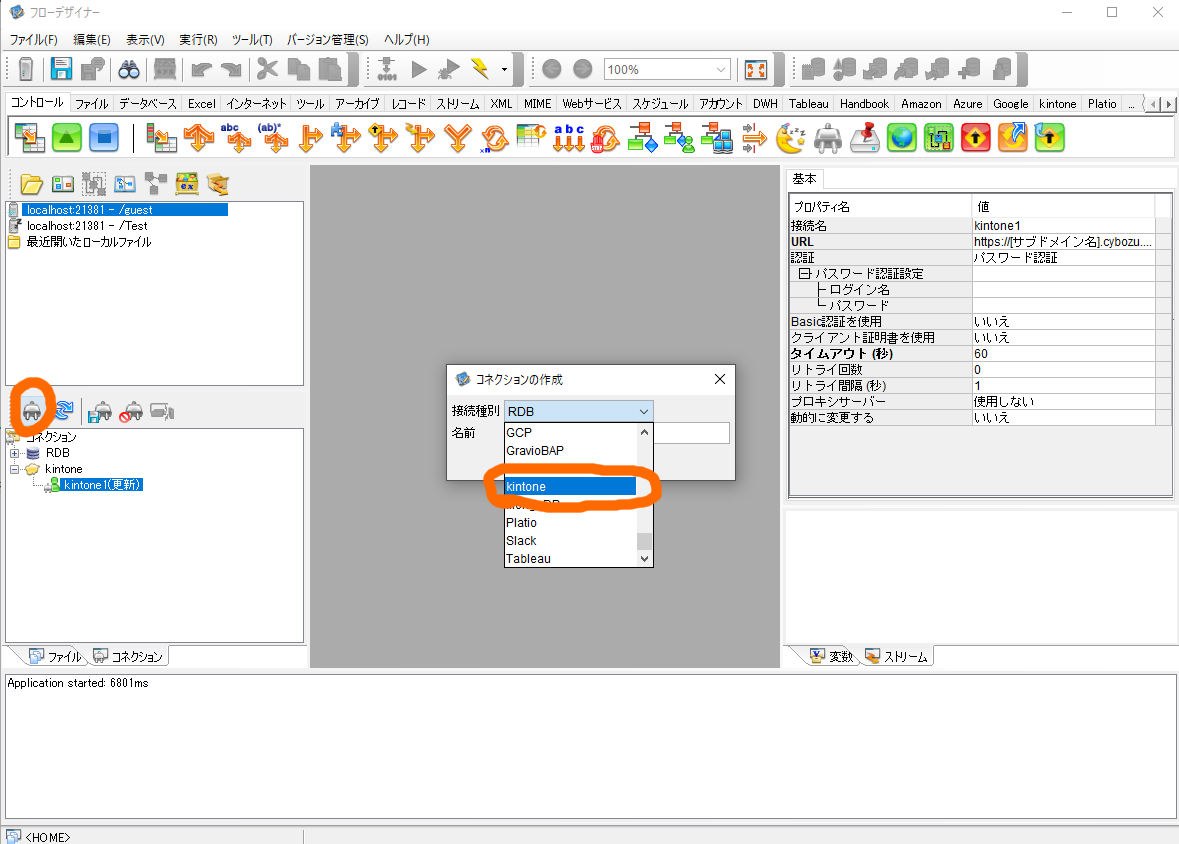Screen dimensions: 1179x844
Task: Close the コネクションの作成 dialog
Action: tap(720, 379)
